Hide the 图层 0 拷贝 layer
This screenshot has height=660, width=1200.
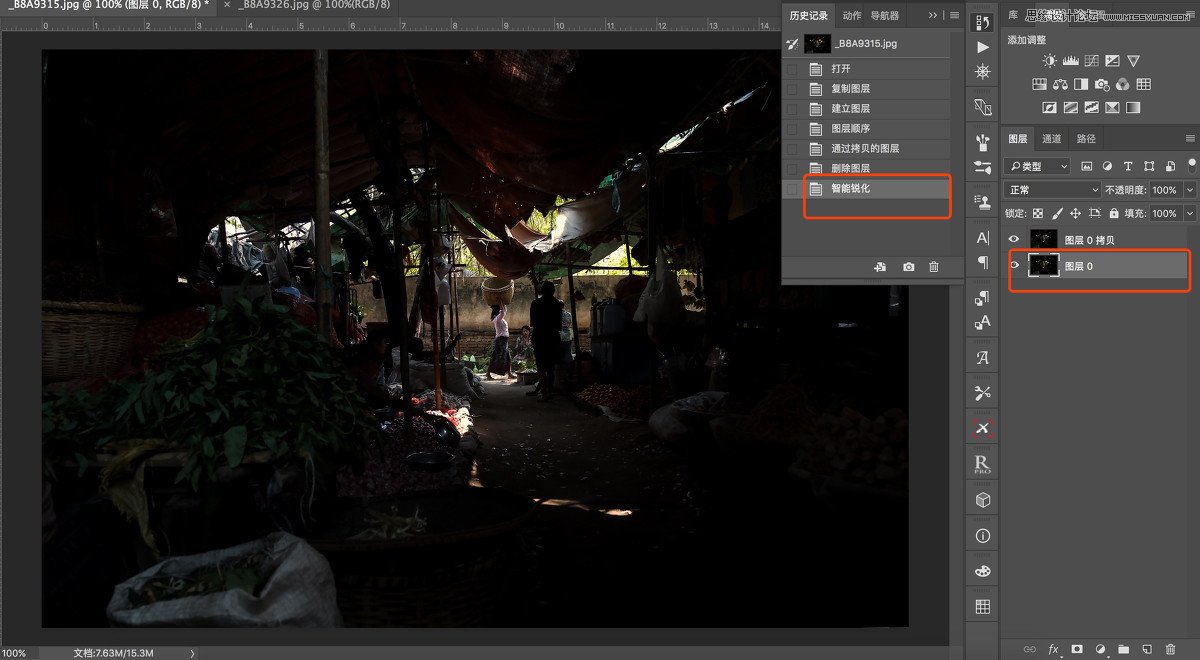coord(1014,239)
